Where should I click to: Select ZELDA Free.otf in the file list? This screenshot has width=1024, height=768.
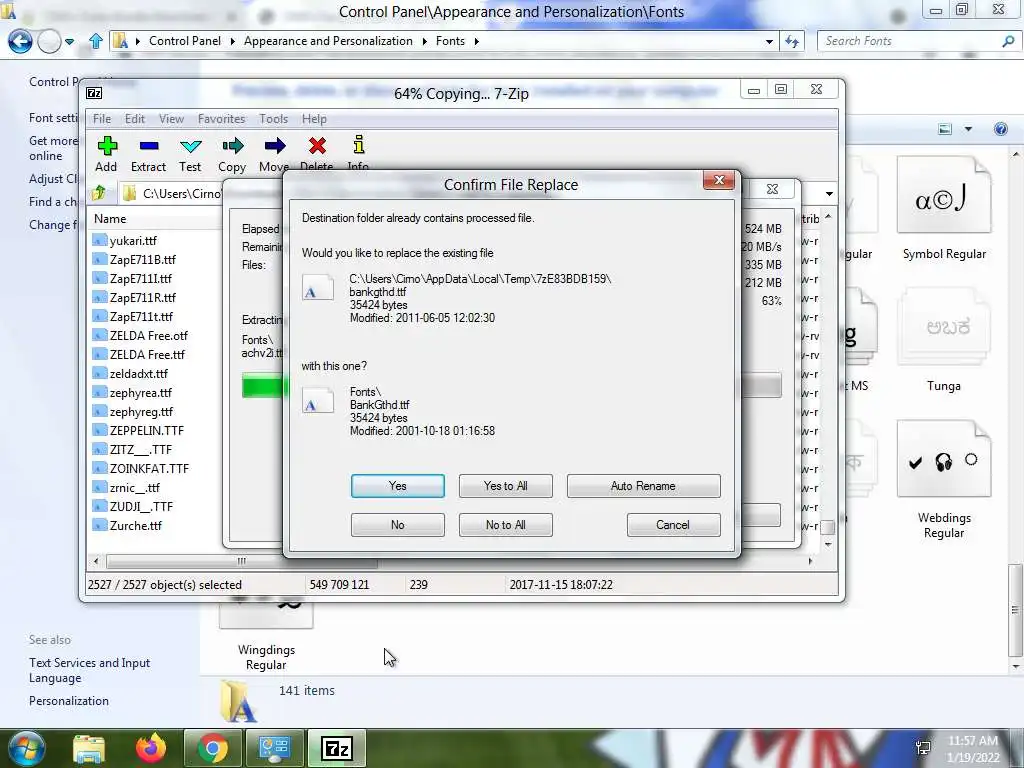click(x=148, y=336)
